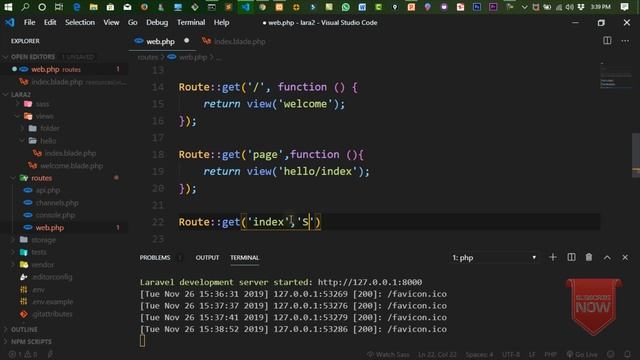The width and height of the screenshot is (640, 360).
Task: Select the Visual Studio Code taskbar icon
Action: (245, 7)
